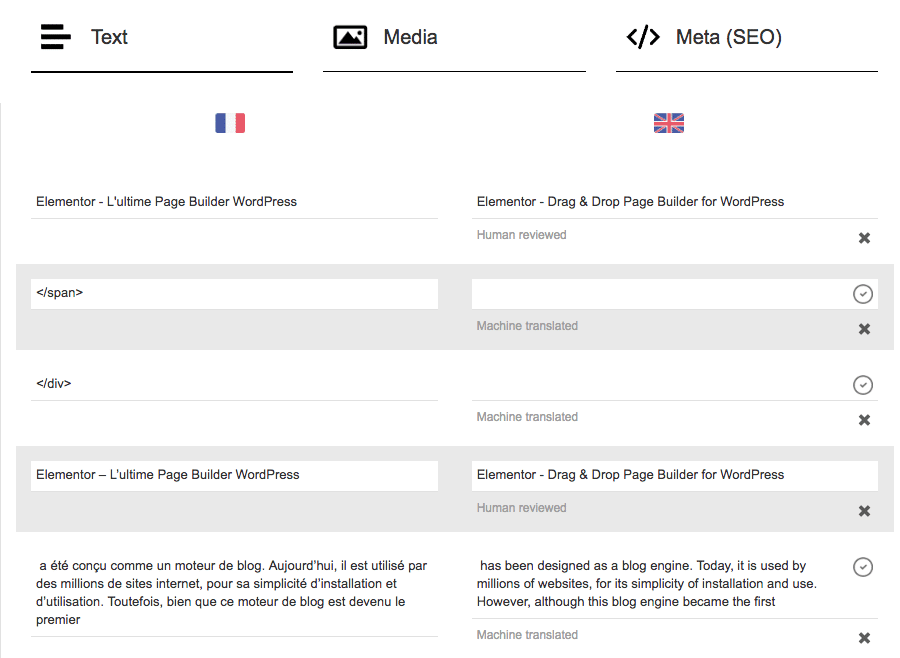Click 'Machine translated' label under </span> row
Viewport: 900px width, 658px height.
coord(527,326)
